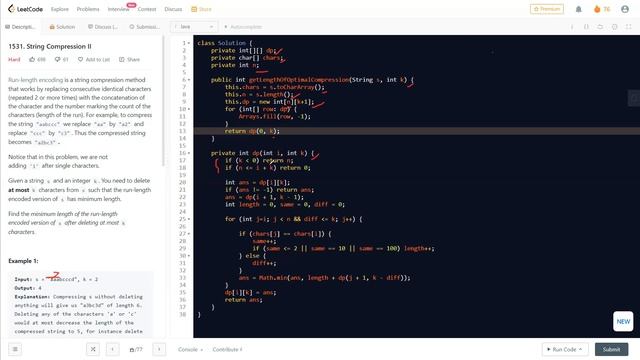Image resolution: width=640 pixels, height=360 pixels.
Task: Click the collapsed side tab at editor right edge
Action: click(x=633, y=98)
